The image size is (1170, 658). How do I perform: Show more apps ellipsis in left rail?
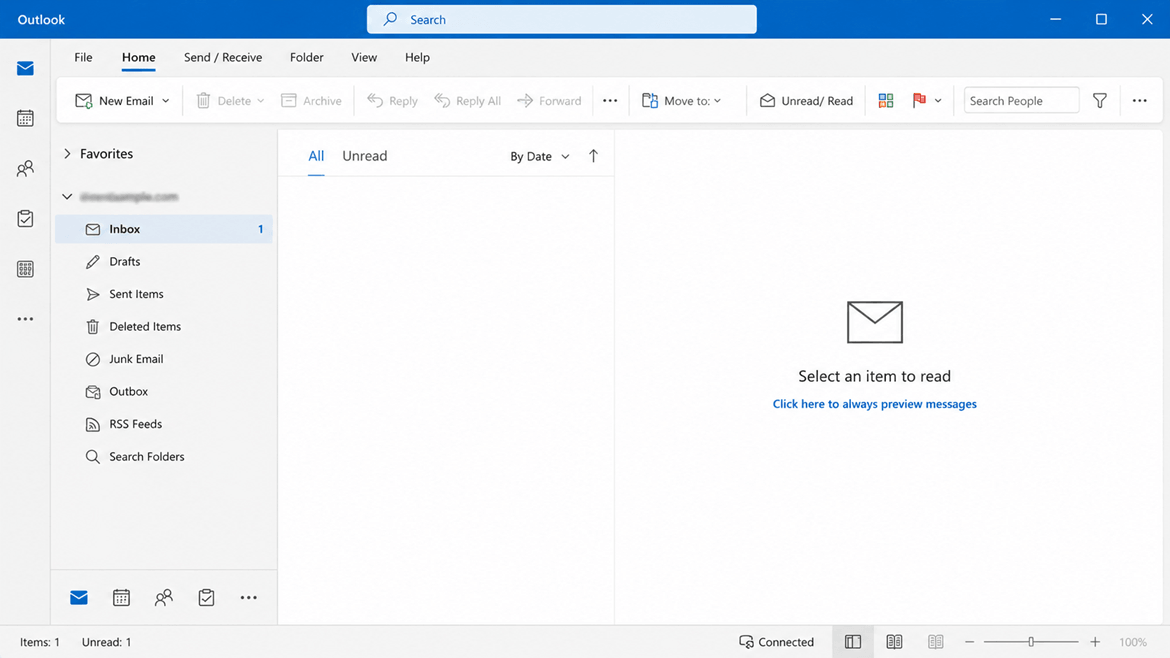pyautogui.click(x=25, y=319)
